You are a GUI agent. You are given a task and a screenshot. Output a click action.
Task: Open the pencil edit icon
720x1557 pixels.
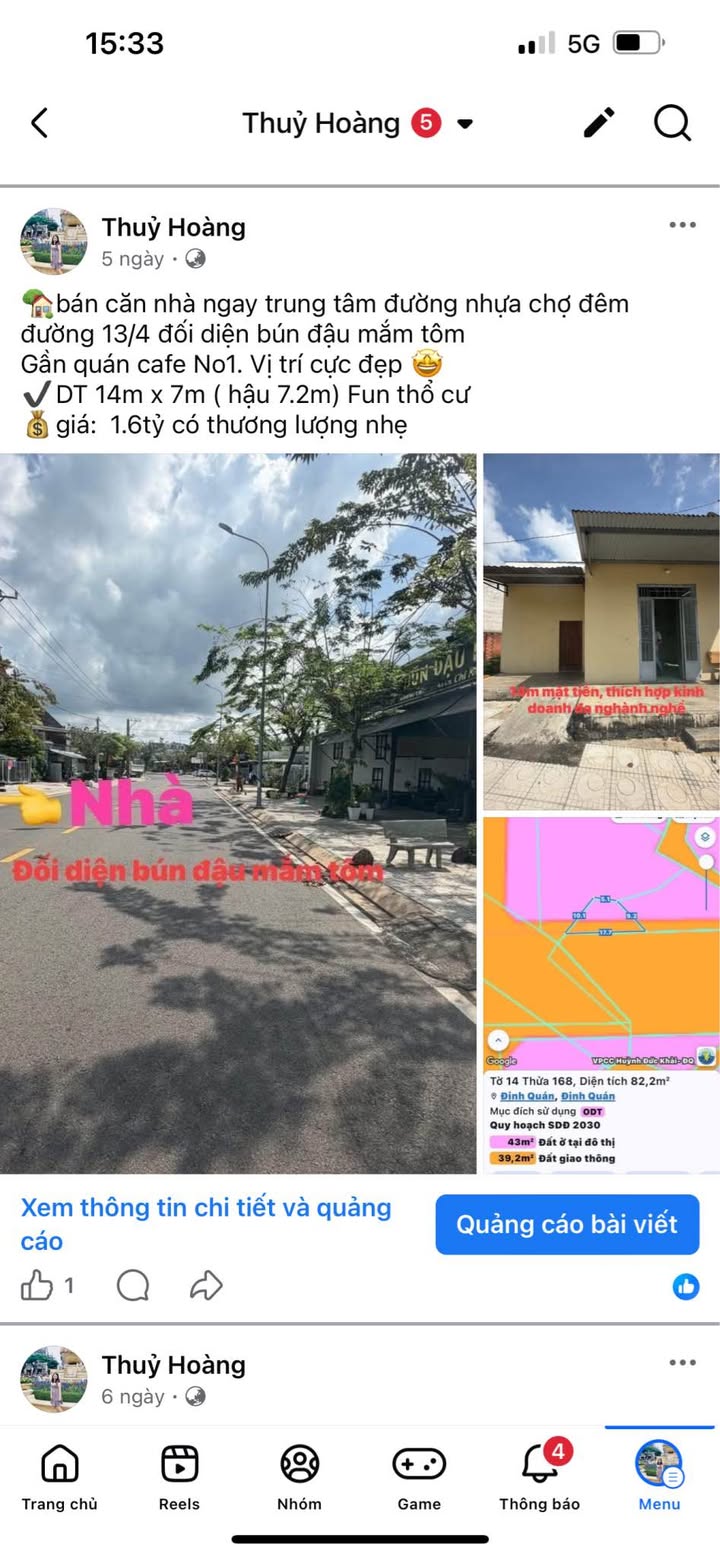tap(599, 123)
